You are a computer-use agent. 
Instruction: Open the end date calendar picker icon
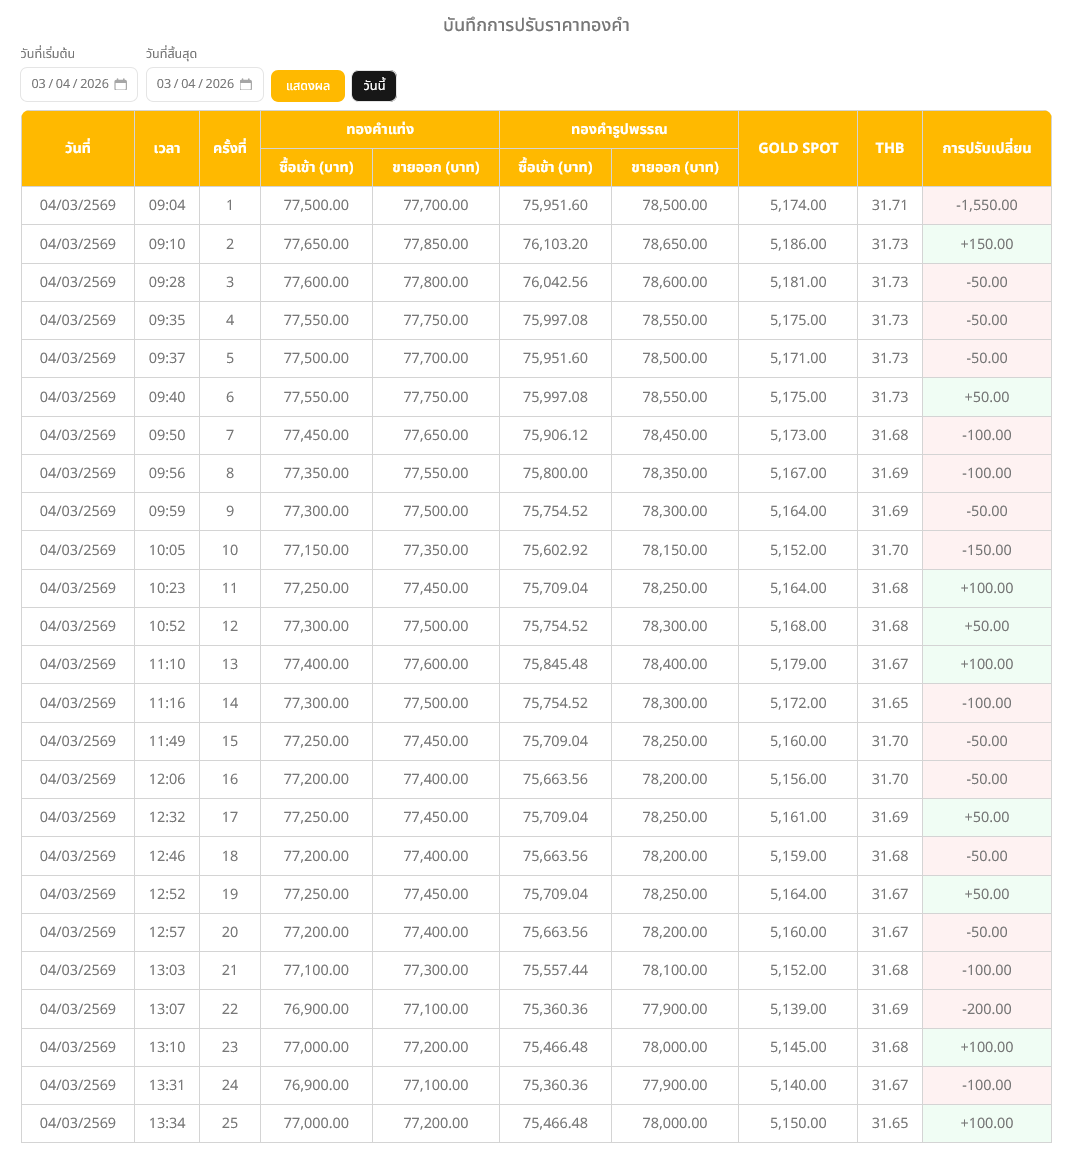coord(246,85)
